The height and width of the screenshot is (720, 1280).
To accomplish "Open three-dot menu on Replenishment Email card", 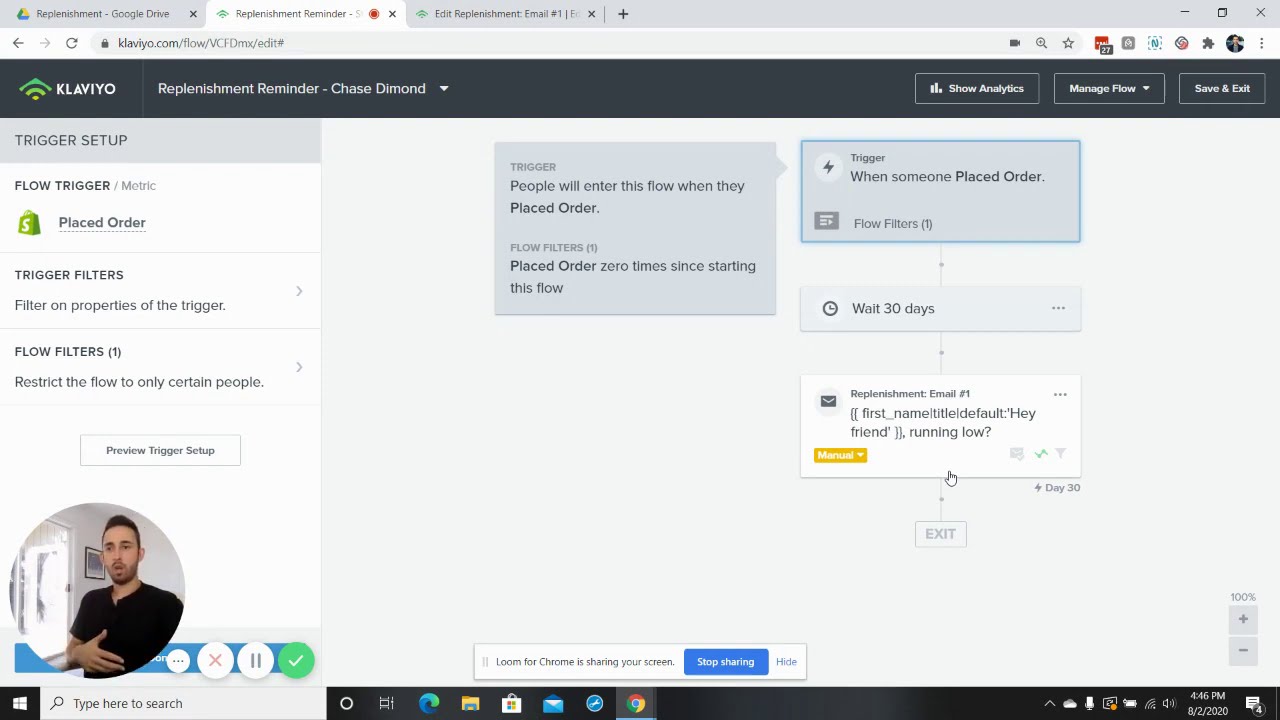I will [x=1060, y=394].
